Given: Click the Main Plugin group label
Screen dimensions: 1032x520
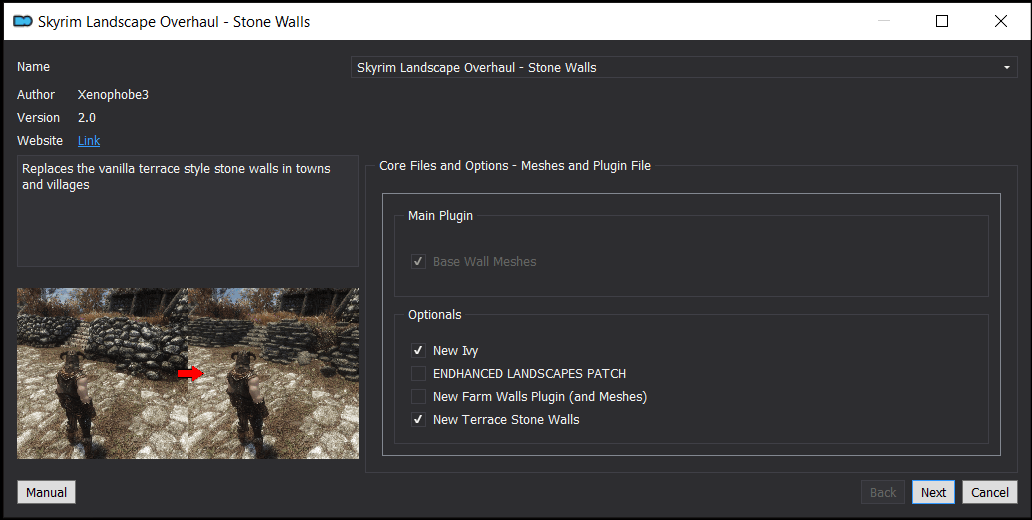Looking at the screenshot, I should click(x=440, y=216).
